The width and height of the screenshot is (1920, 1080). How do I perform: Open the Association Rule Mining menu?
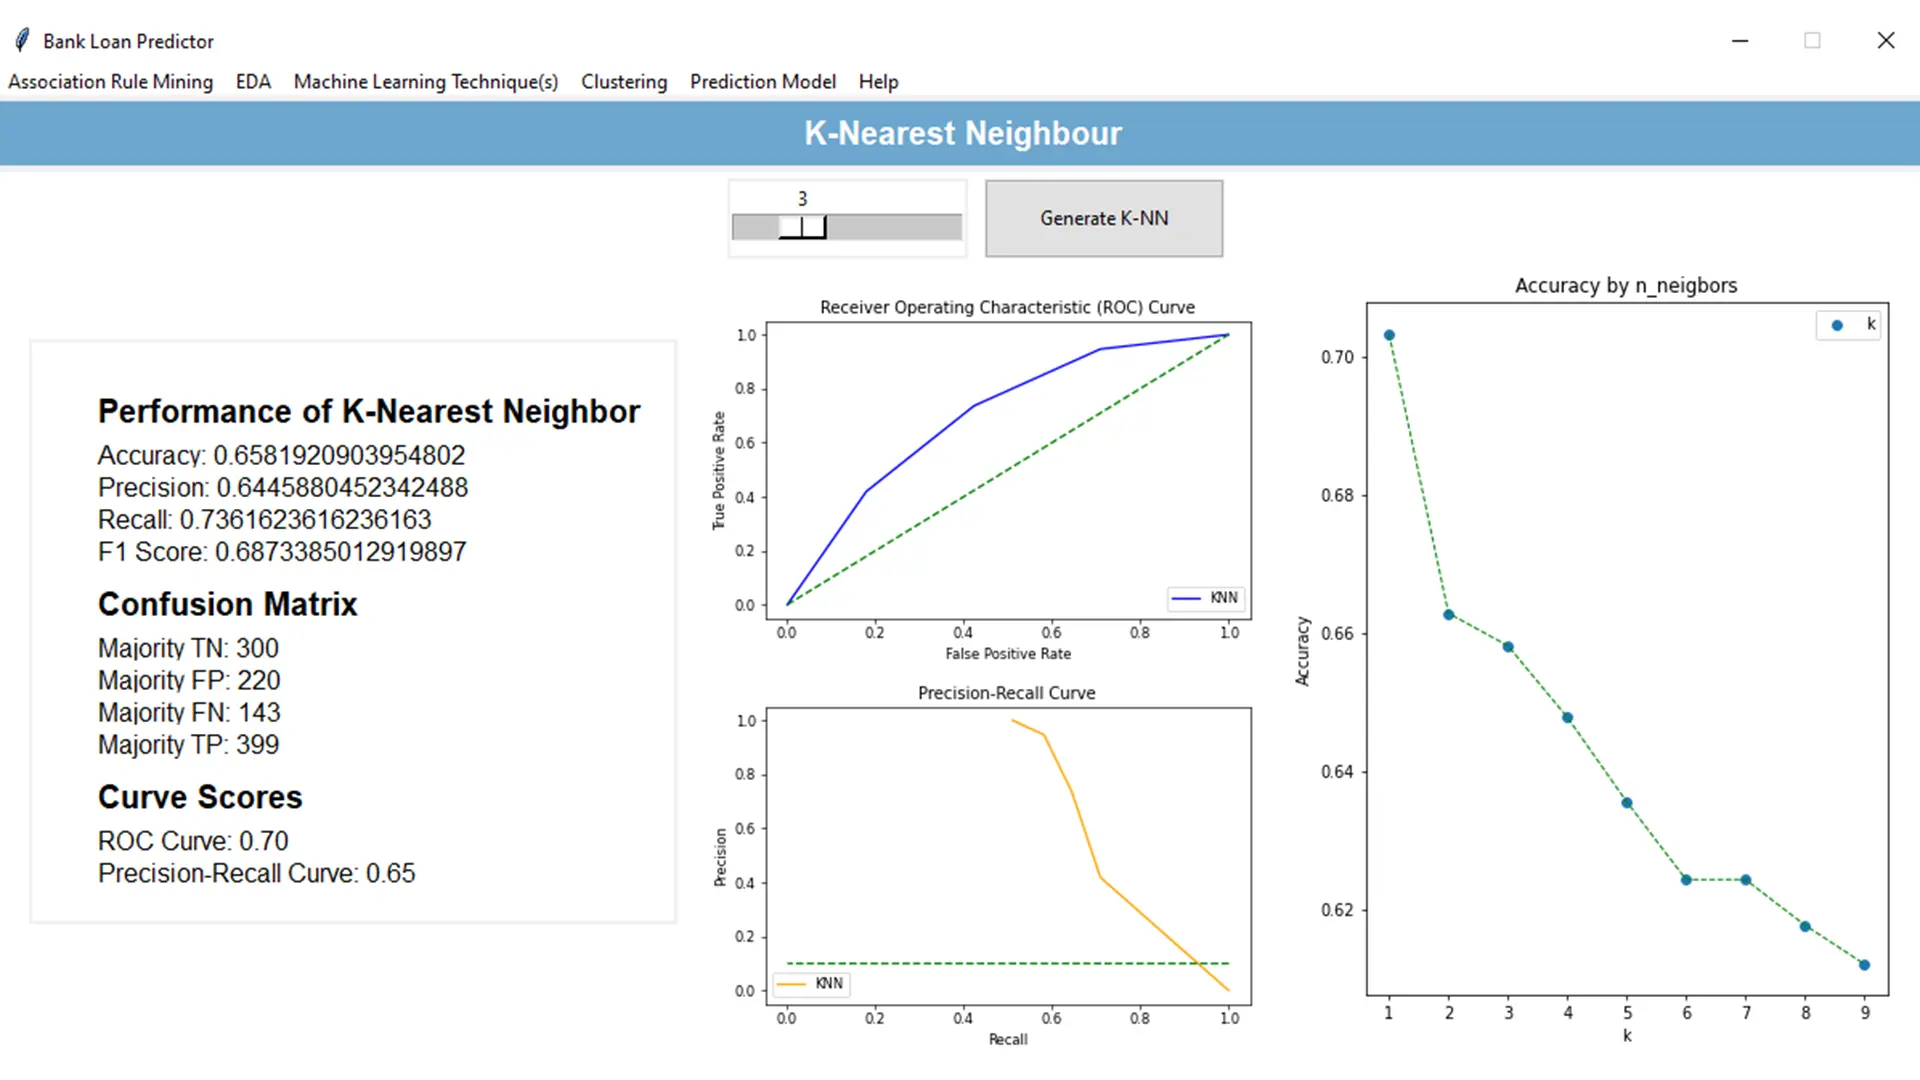coord(110,81)
